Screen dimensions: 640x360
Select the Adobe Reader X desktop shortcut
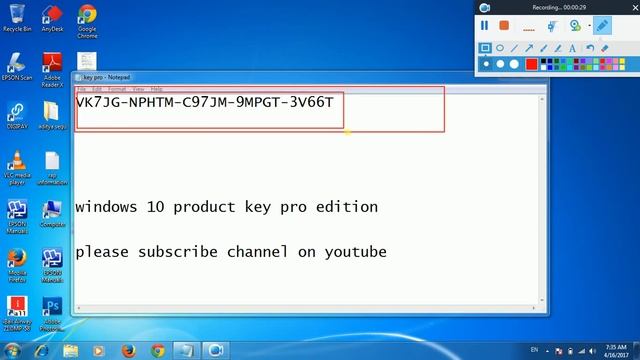[x=52, y=69]
